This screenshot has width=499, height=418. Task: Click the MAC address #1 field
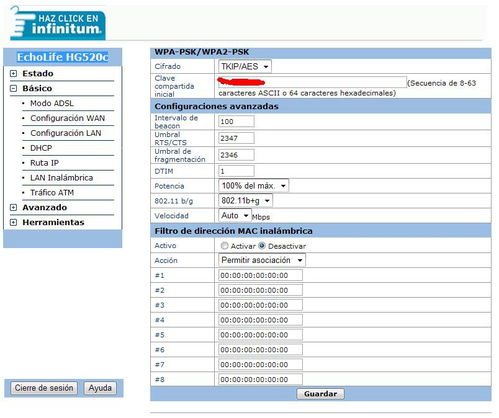pyautogui.click(x=261, y=275)
